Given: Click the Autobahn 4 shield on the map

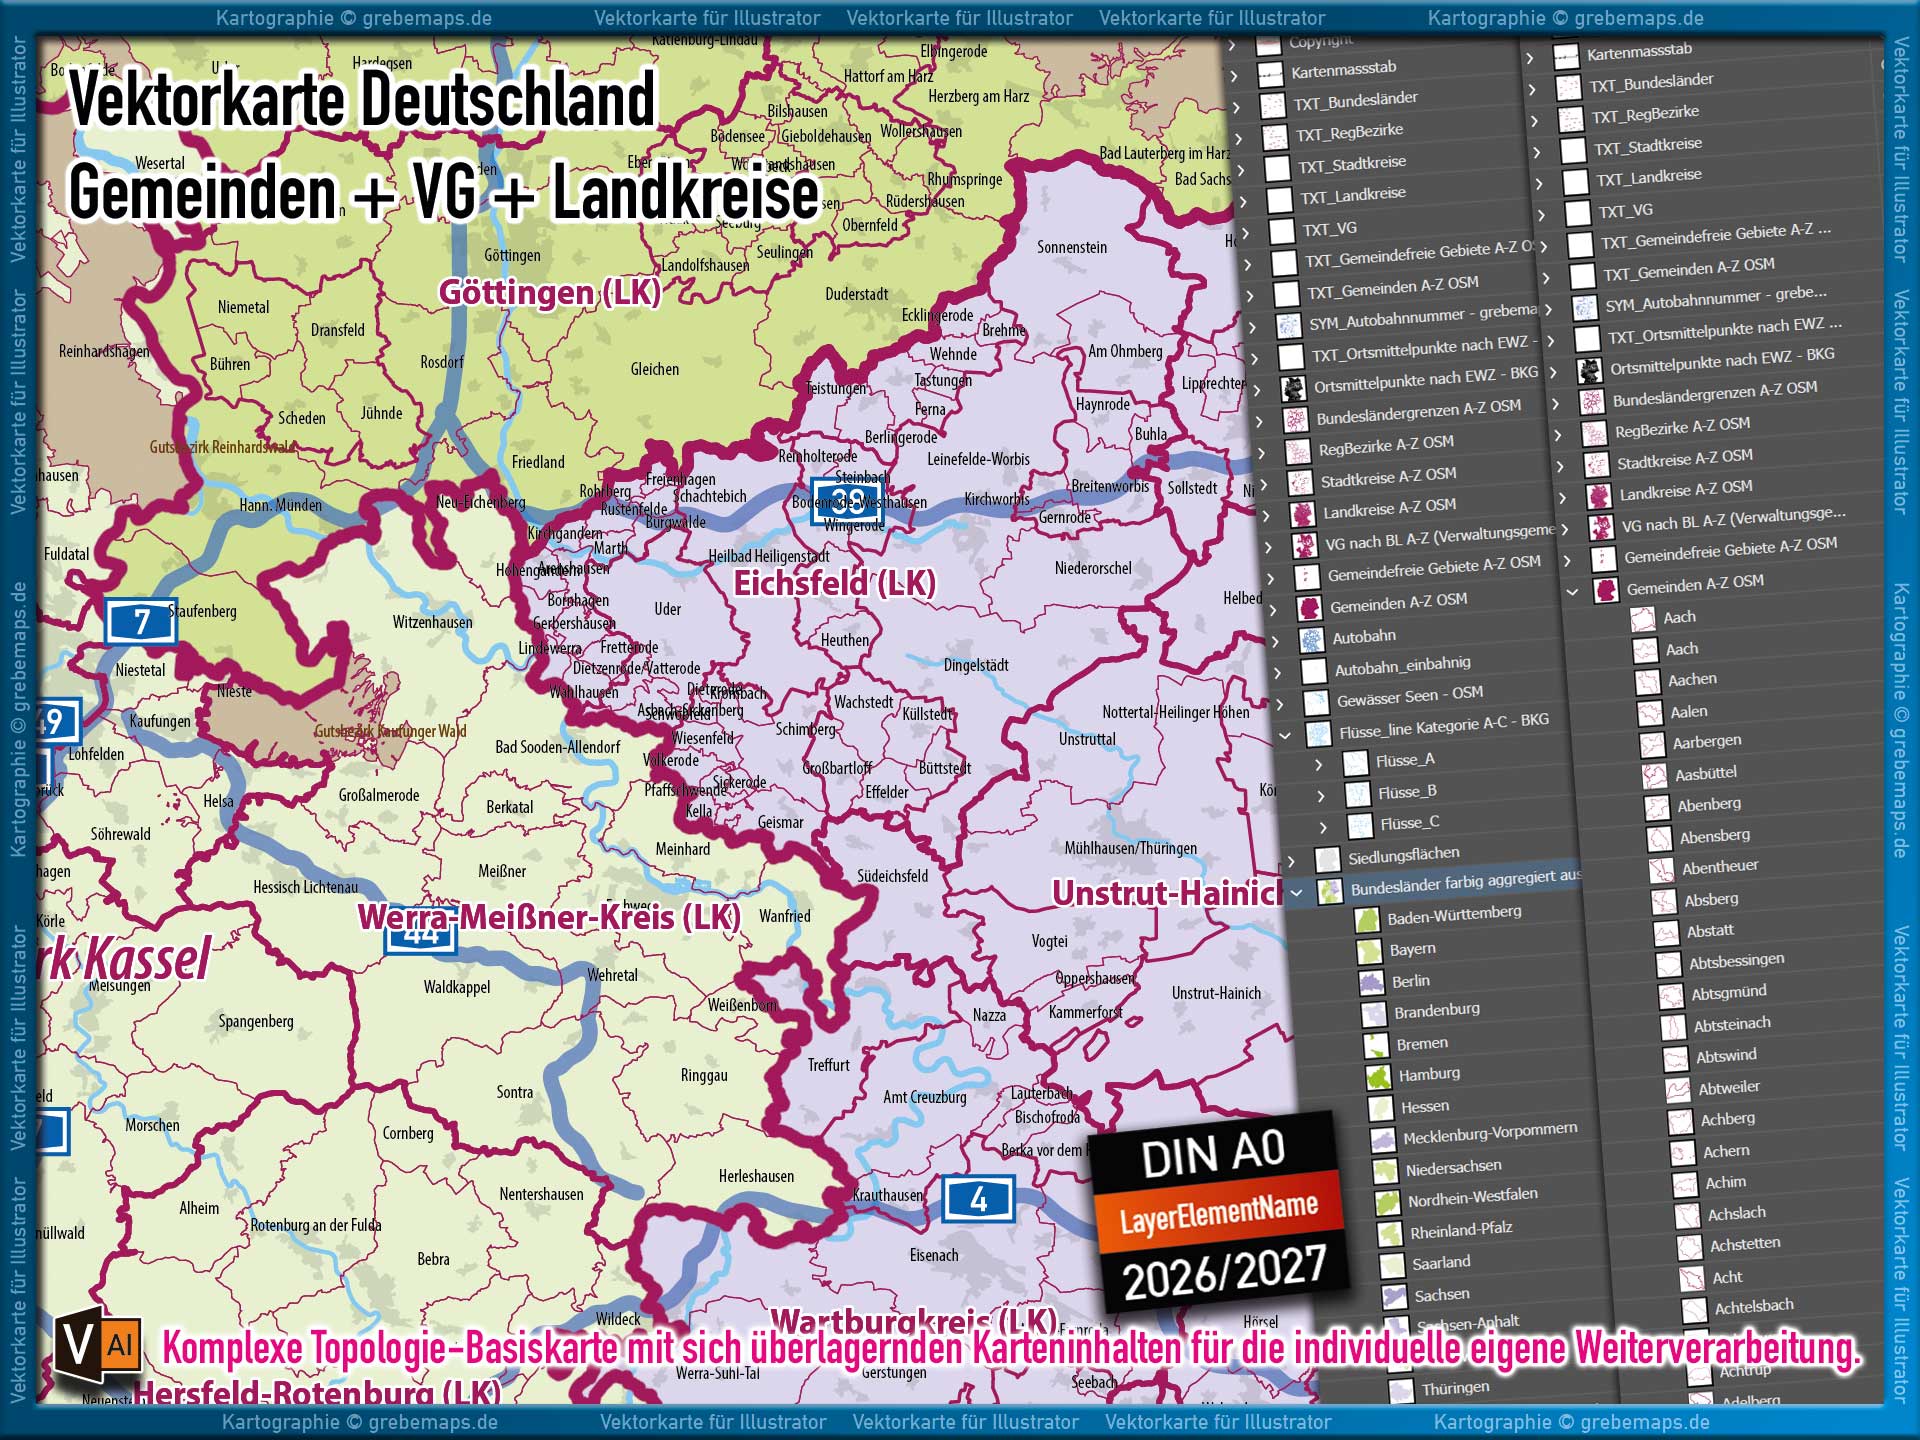Looking at the screenshot, I should point(979,1199).
